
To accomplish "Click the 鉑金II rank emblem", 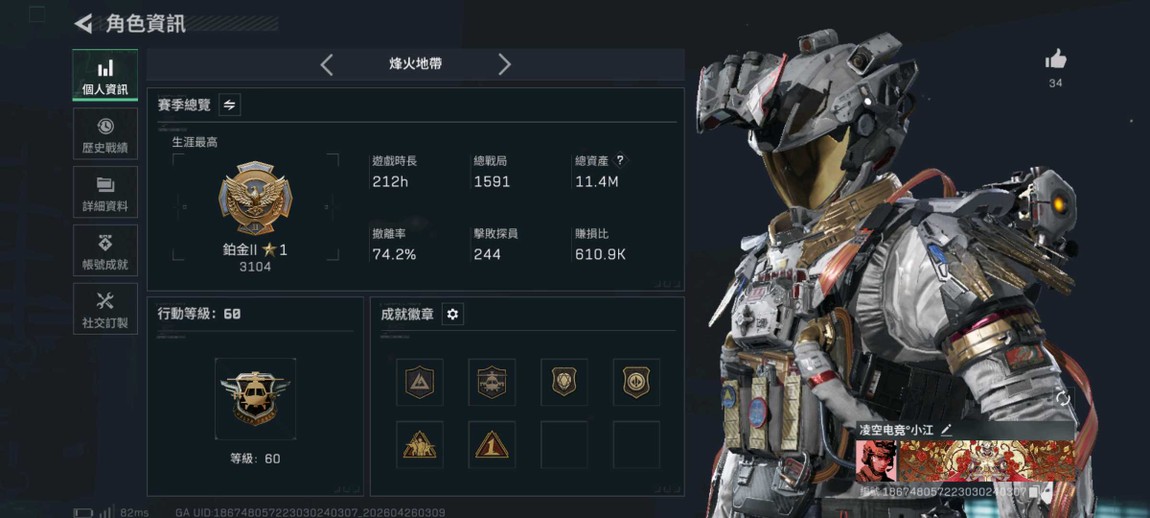I will 255,198.
